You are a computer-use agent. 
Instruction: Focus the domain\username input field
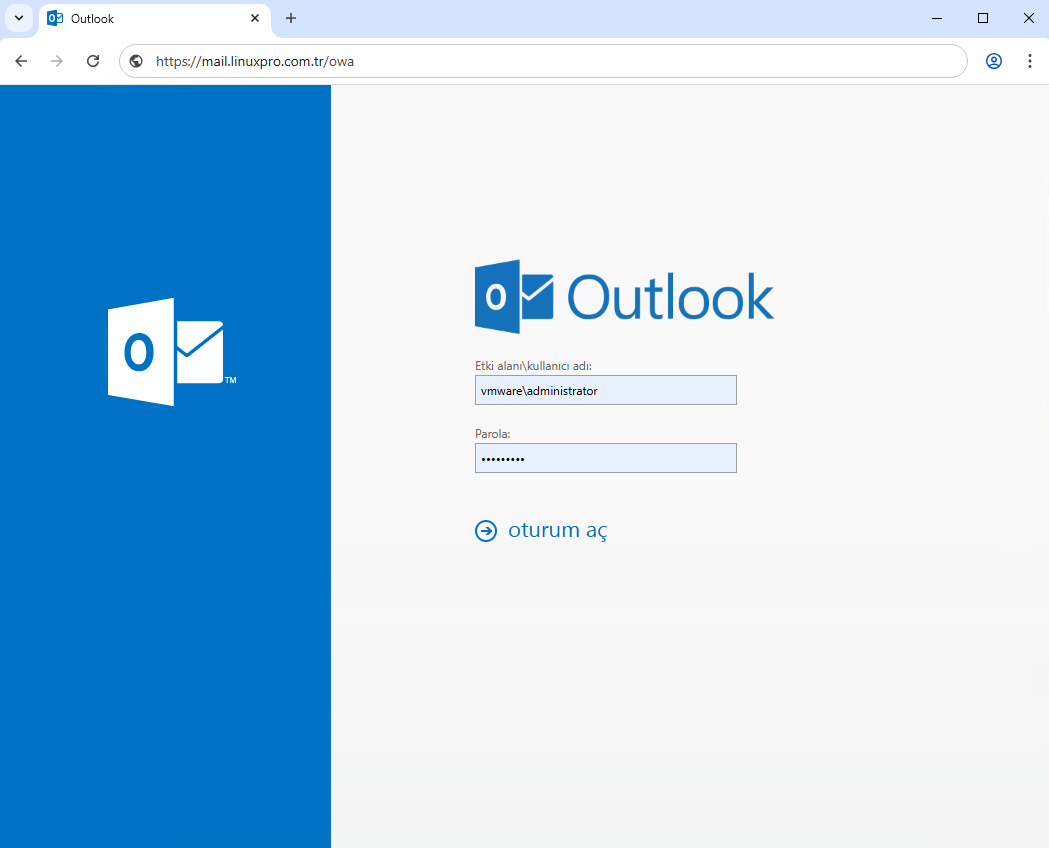point(605,390)
